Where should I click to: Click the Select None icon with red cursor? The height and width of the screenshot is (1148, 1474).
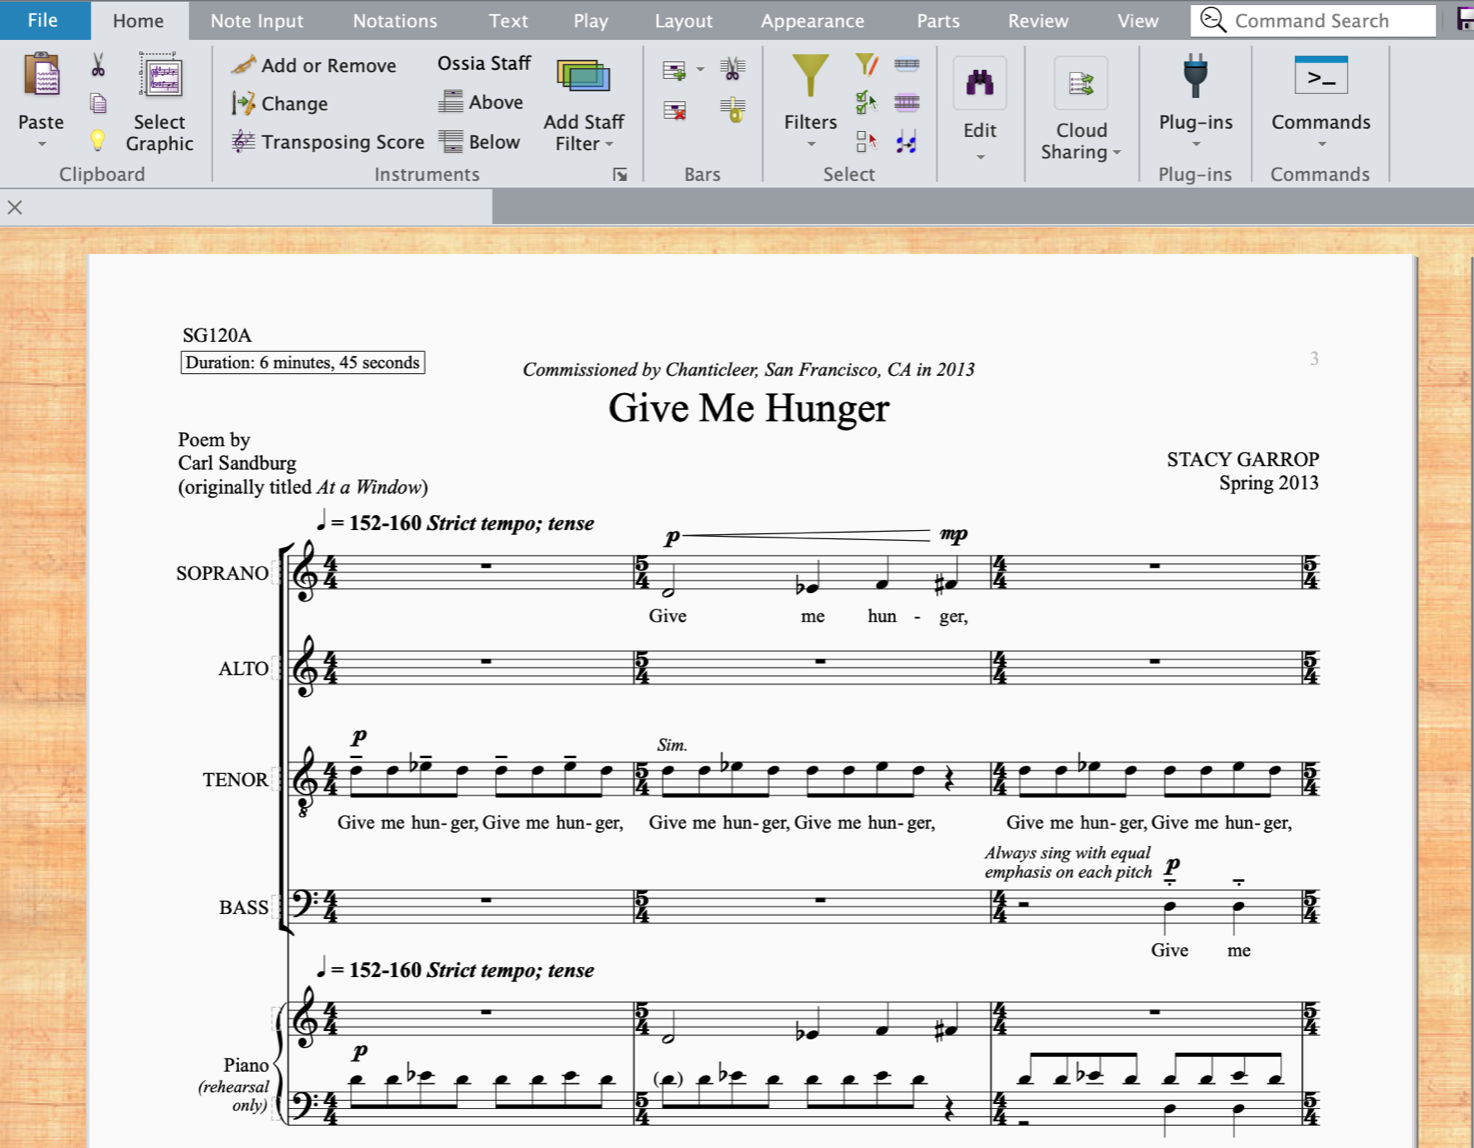tap(866, 142)
